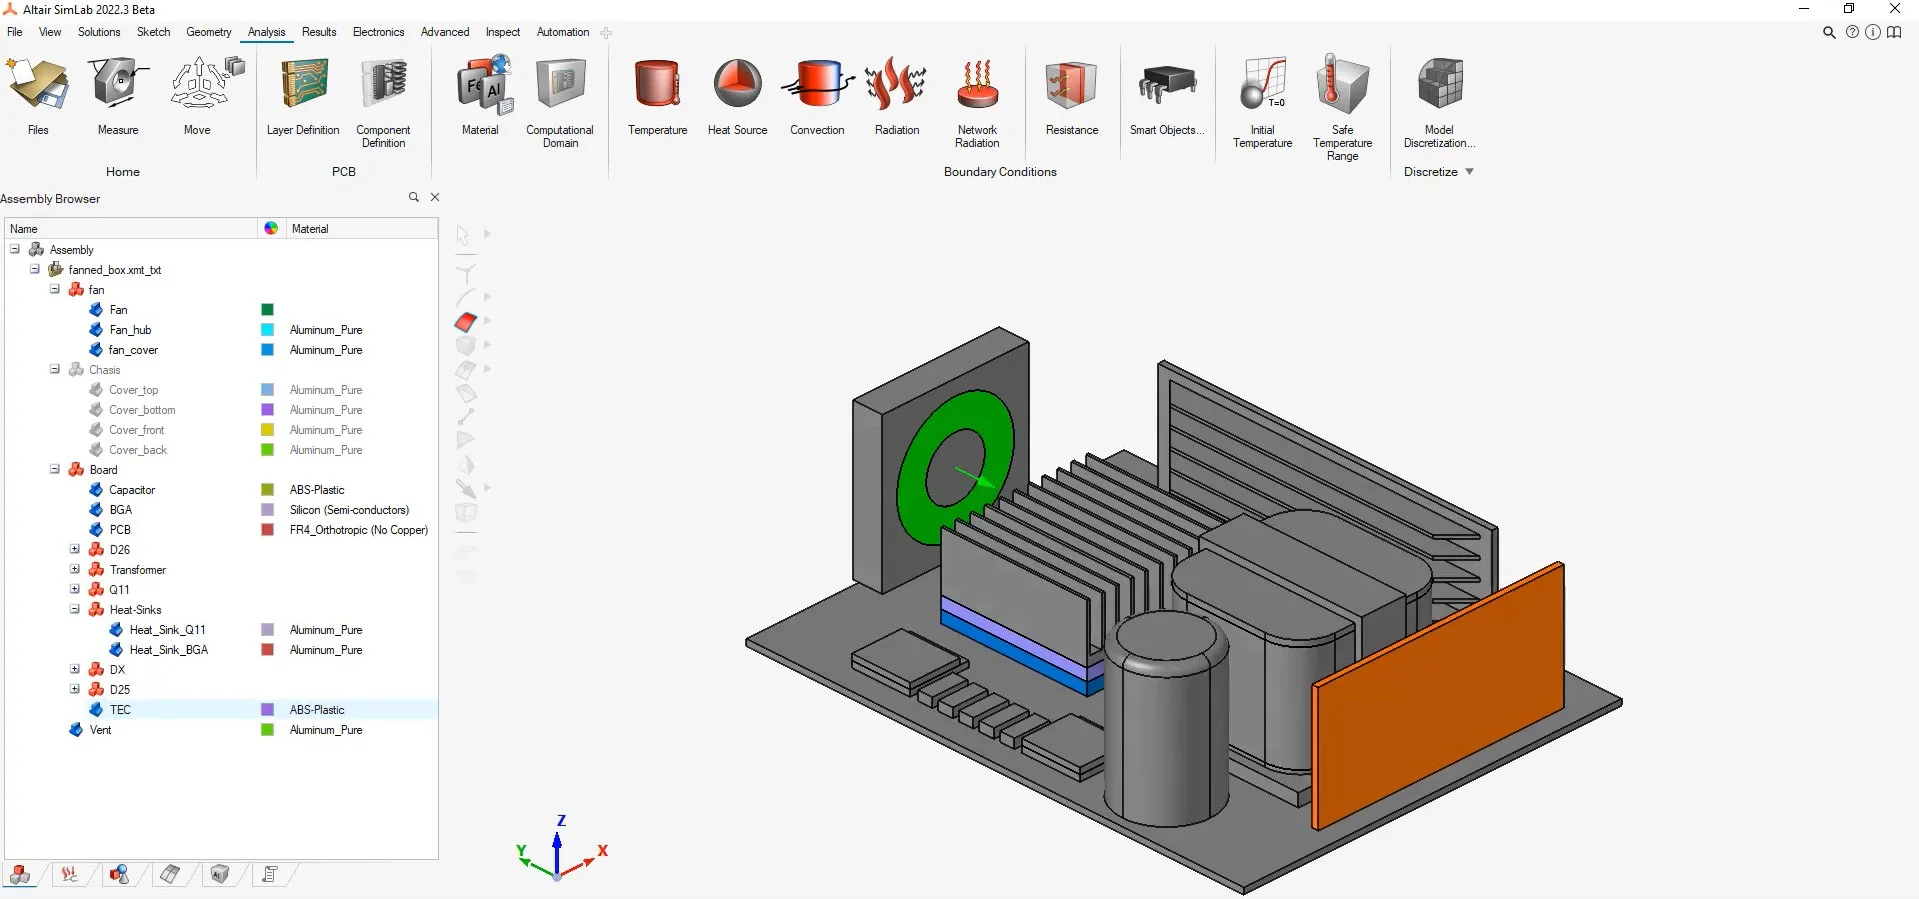
Task: Open the Electronics ribbon tab
Action: point(378,32)
